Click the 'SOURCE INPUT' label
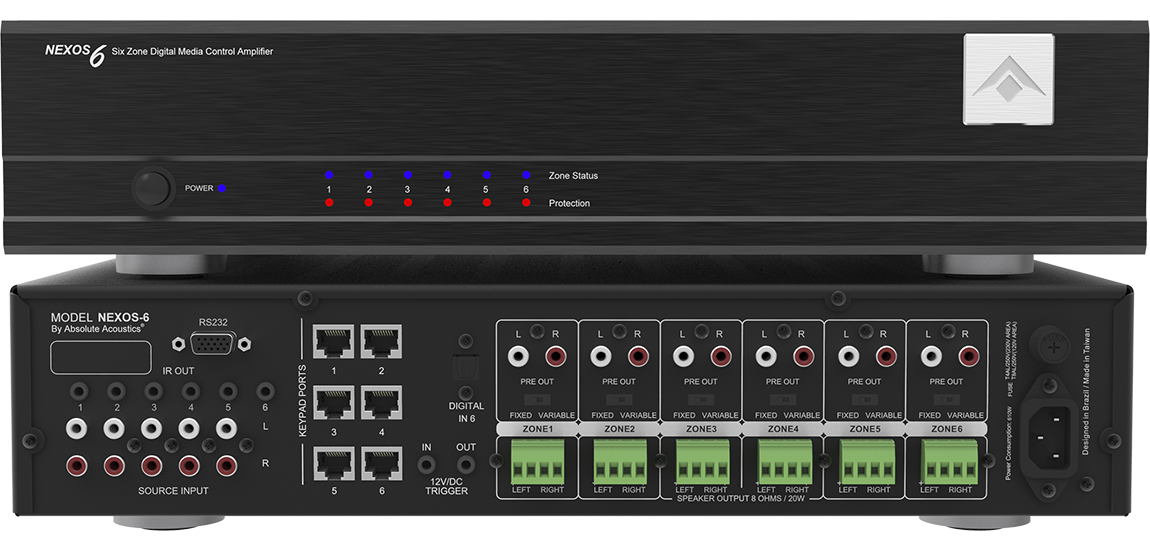This screenshot has width=1150, height=550. click(173, 491)
